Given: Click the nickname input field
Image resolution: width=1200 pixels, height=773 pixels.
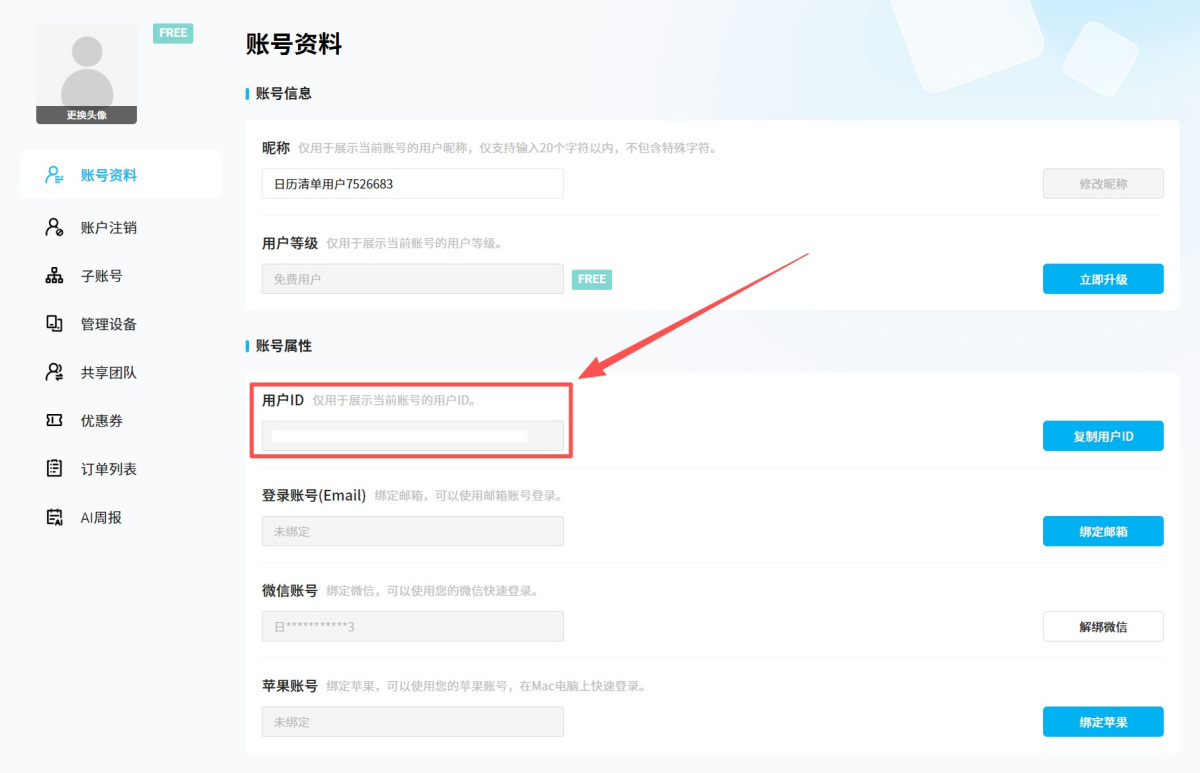Looking at the screenshot, I should pos(412,184).
